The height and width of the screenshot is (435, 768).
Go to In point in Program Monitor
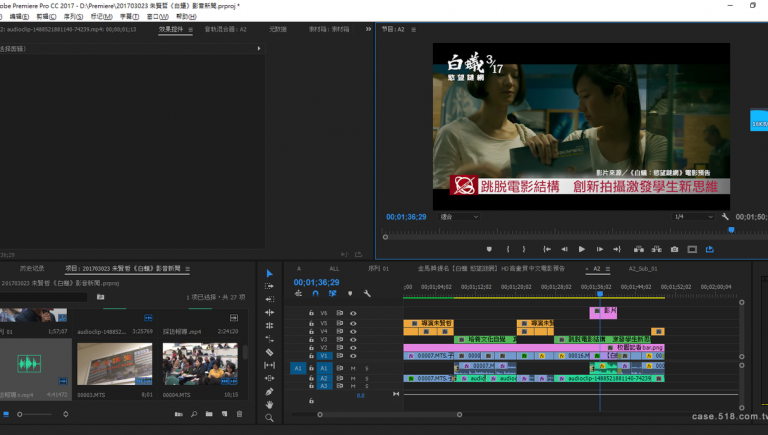(547, 249)
